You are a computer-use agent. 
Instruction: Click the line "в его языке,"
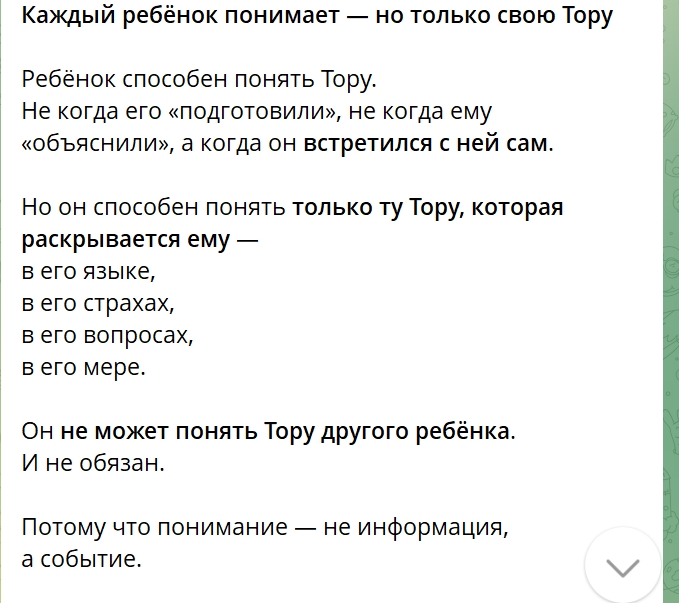90,272
